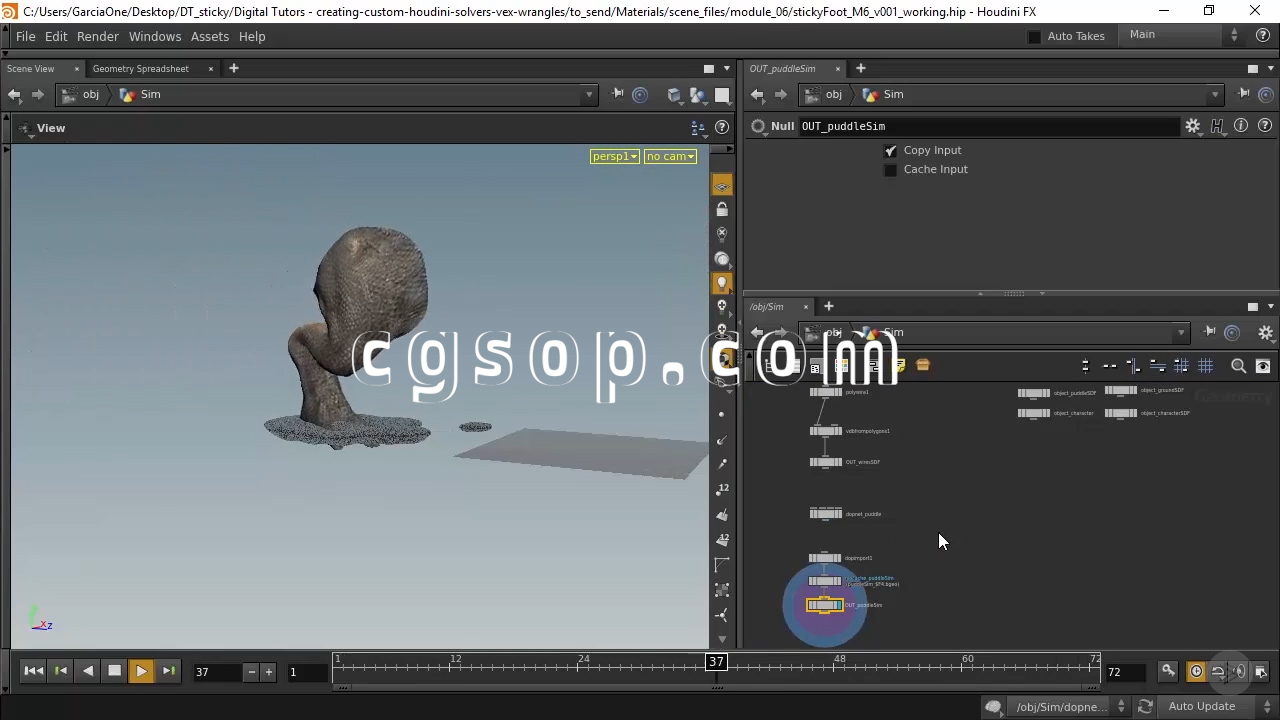1280x720 pixels.
Task: Click the align nodes horizontally icon
Action: click(1110, 366)
